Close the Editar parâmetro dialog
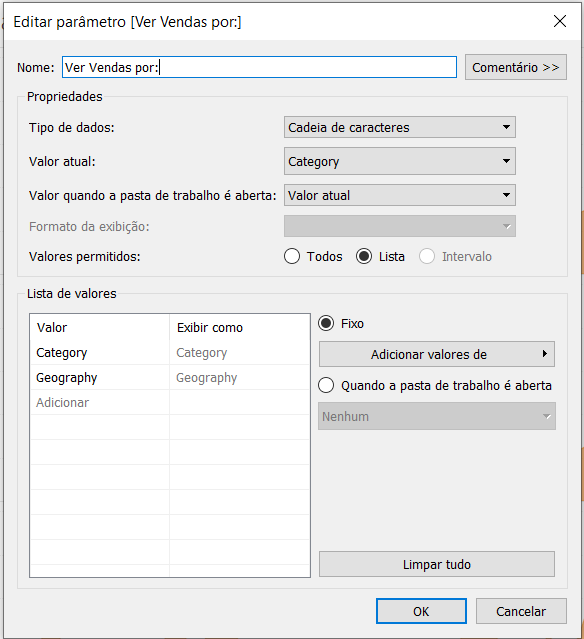The width and height of the screenshot is (584, 639). [560, 21]
